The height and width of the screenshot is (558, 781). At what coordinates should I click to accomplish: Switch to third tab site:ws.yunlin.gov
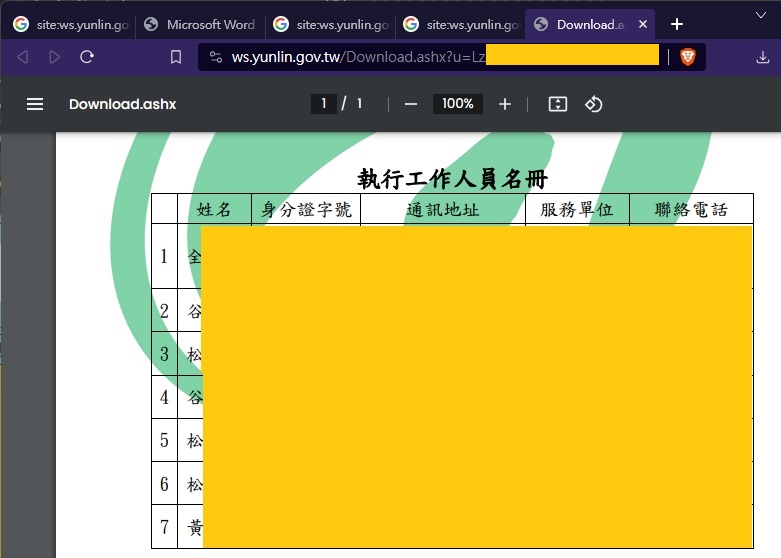(x=331, y=24)
